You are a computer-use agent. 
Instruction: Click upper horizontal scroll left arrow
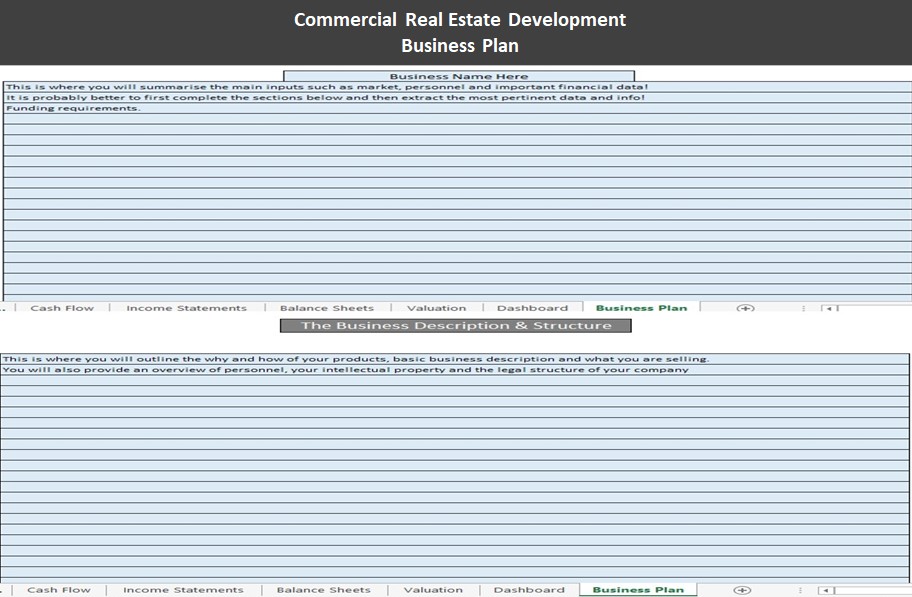(829, 308)
